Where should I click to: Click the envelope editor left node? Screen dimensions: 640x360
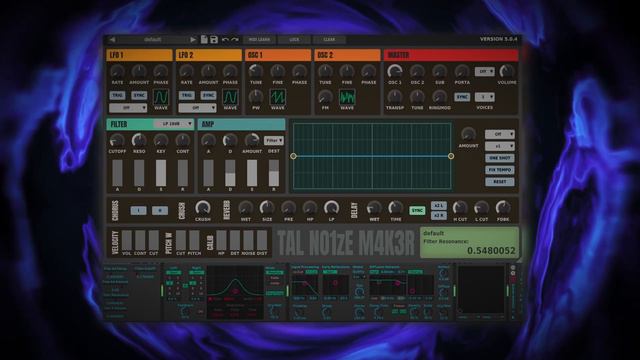[293, 156]
